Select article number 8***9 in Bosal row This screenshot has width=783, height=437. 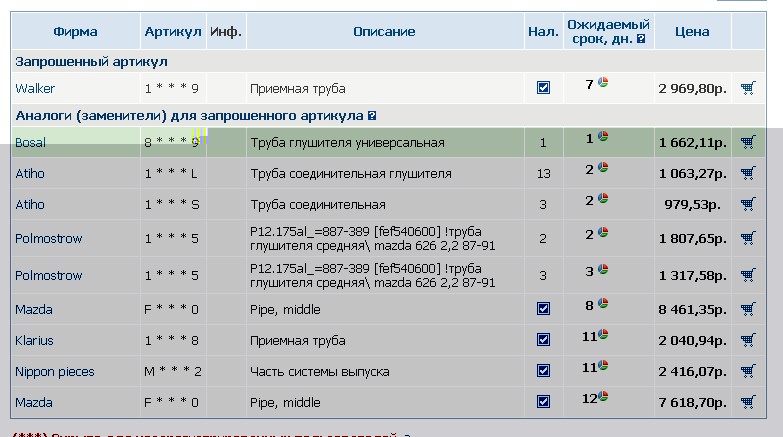(172, 142)
